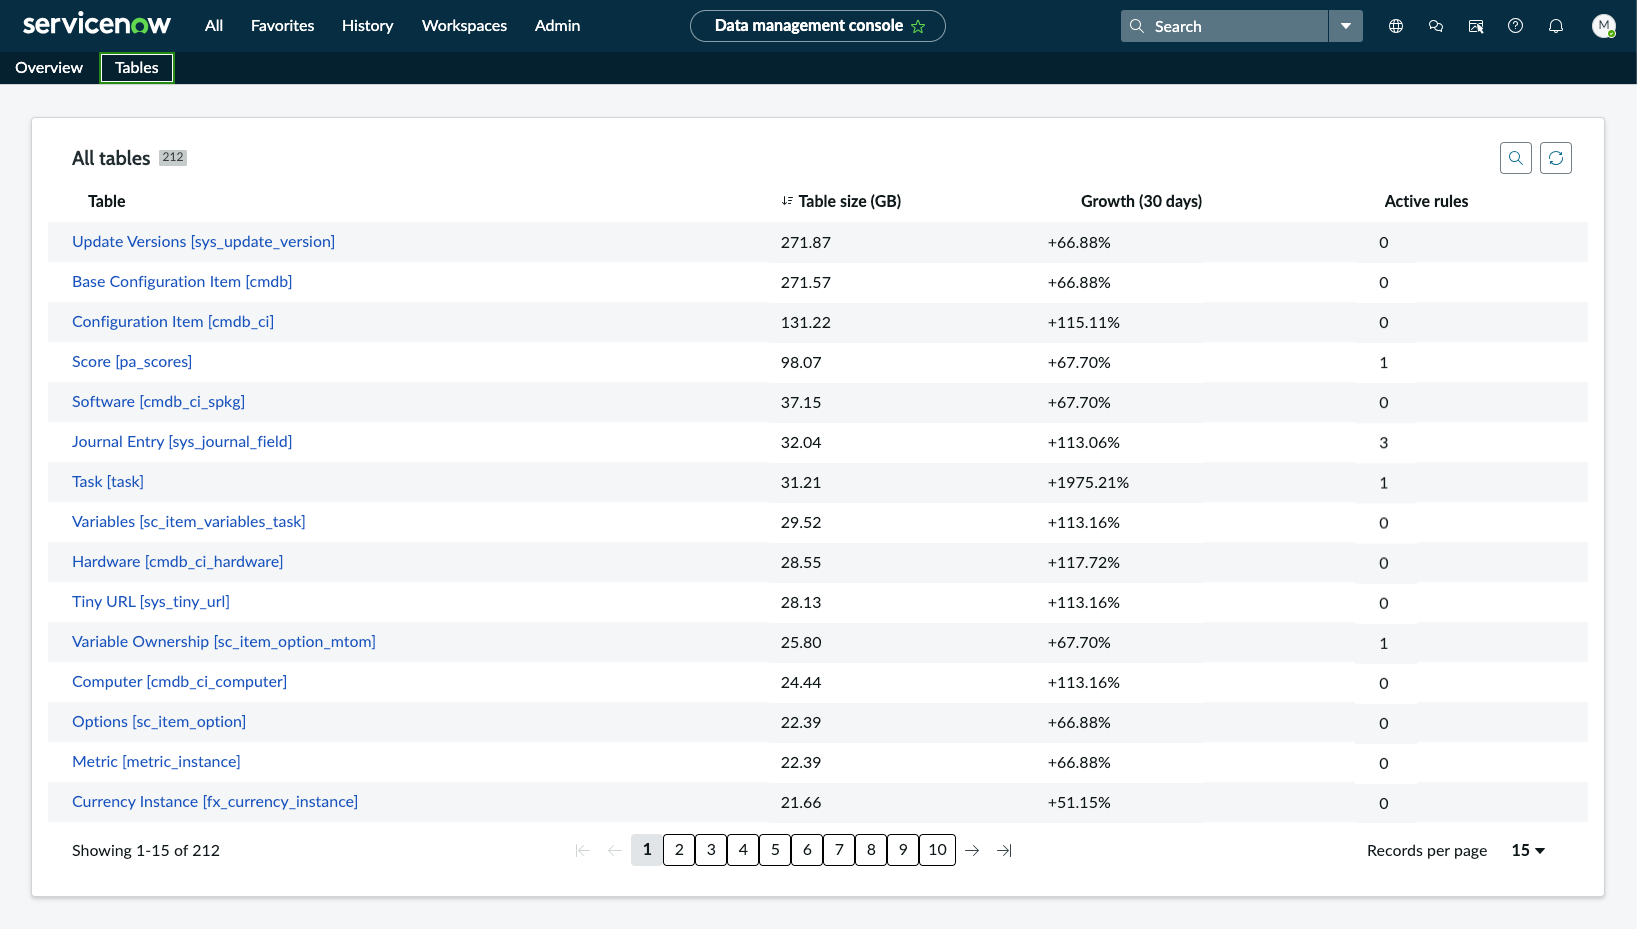Go to the previous page arrow
This screenshot has width=1637, height=929.
pyautogui.click(x=615, y=850)
